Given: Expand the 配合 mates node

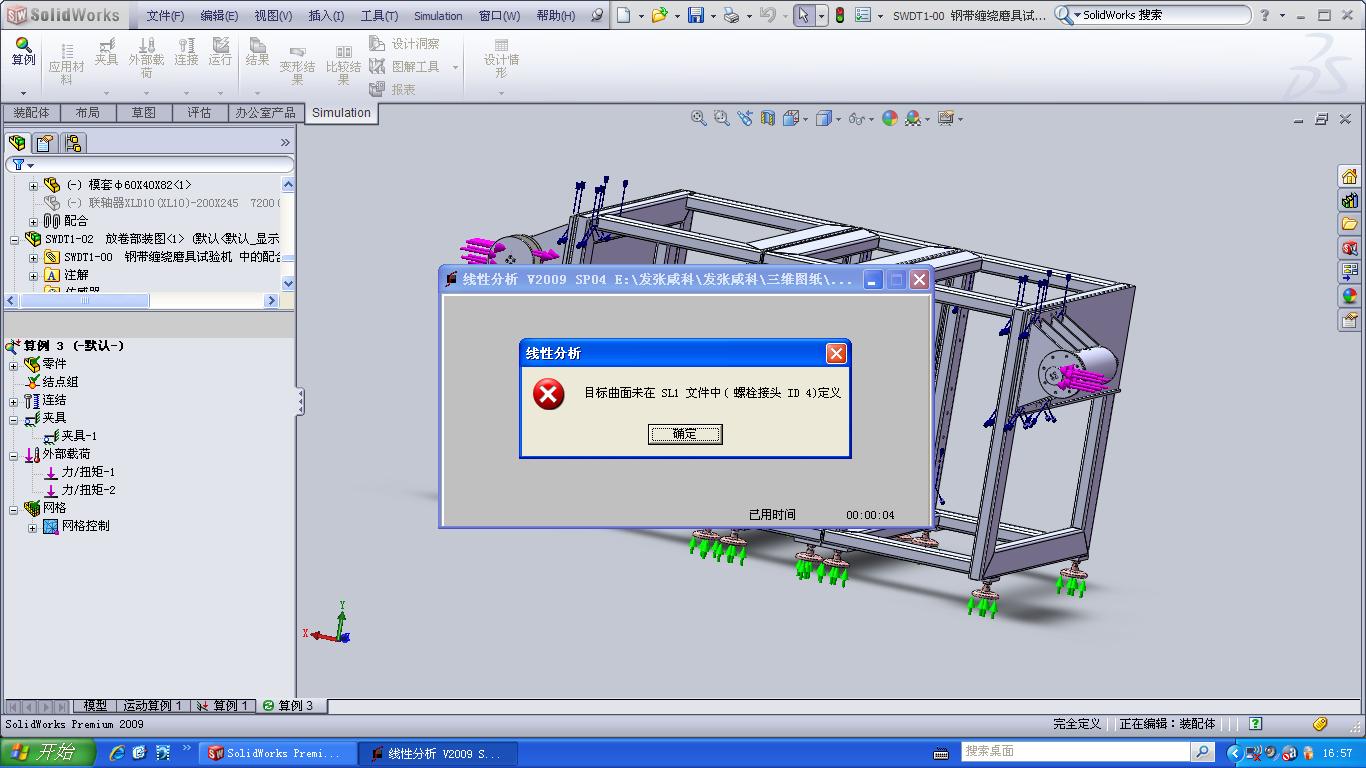Looking at the screenshot, I should point(33,221).
